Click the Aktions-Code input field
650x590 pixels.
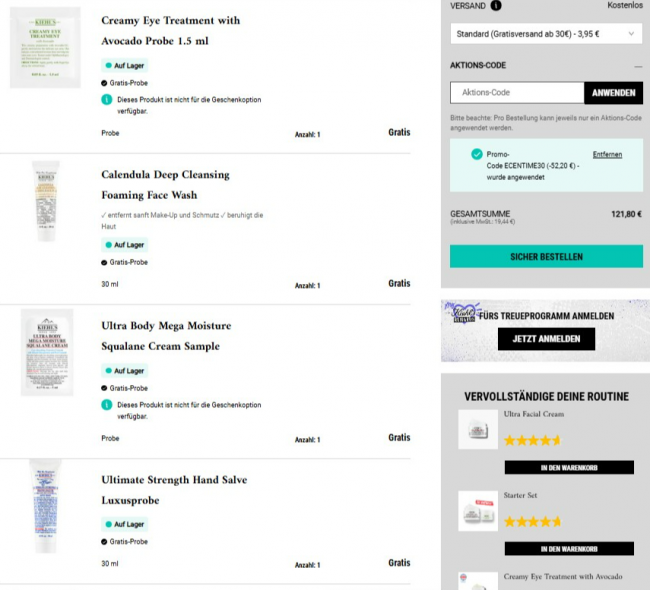(517, 93)
